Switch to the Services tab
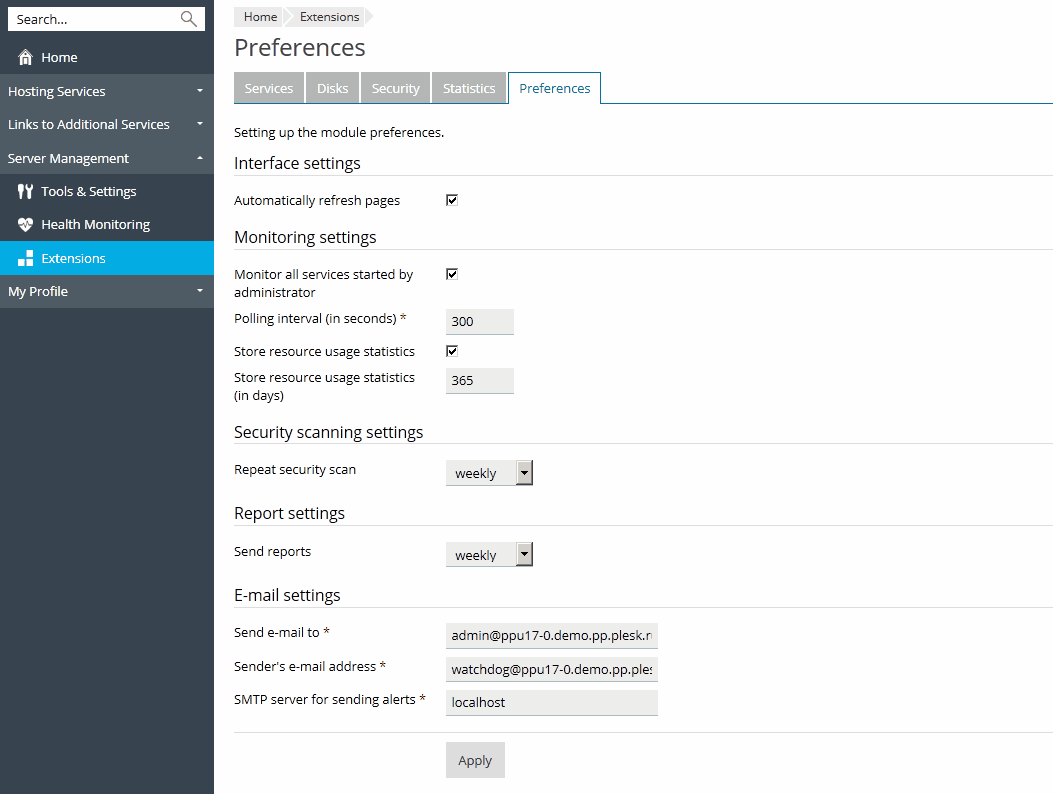Viewport: 1053px width, 794px height. point(269,88)
